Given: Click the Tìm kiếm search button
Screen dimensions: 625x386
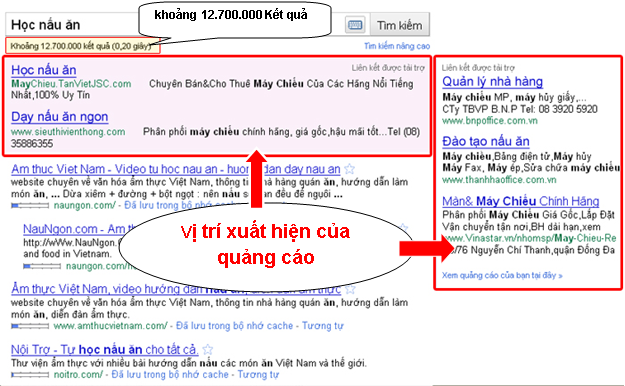Looking at the screenshot, I should tap(400, 25).
